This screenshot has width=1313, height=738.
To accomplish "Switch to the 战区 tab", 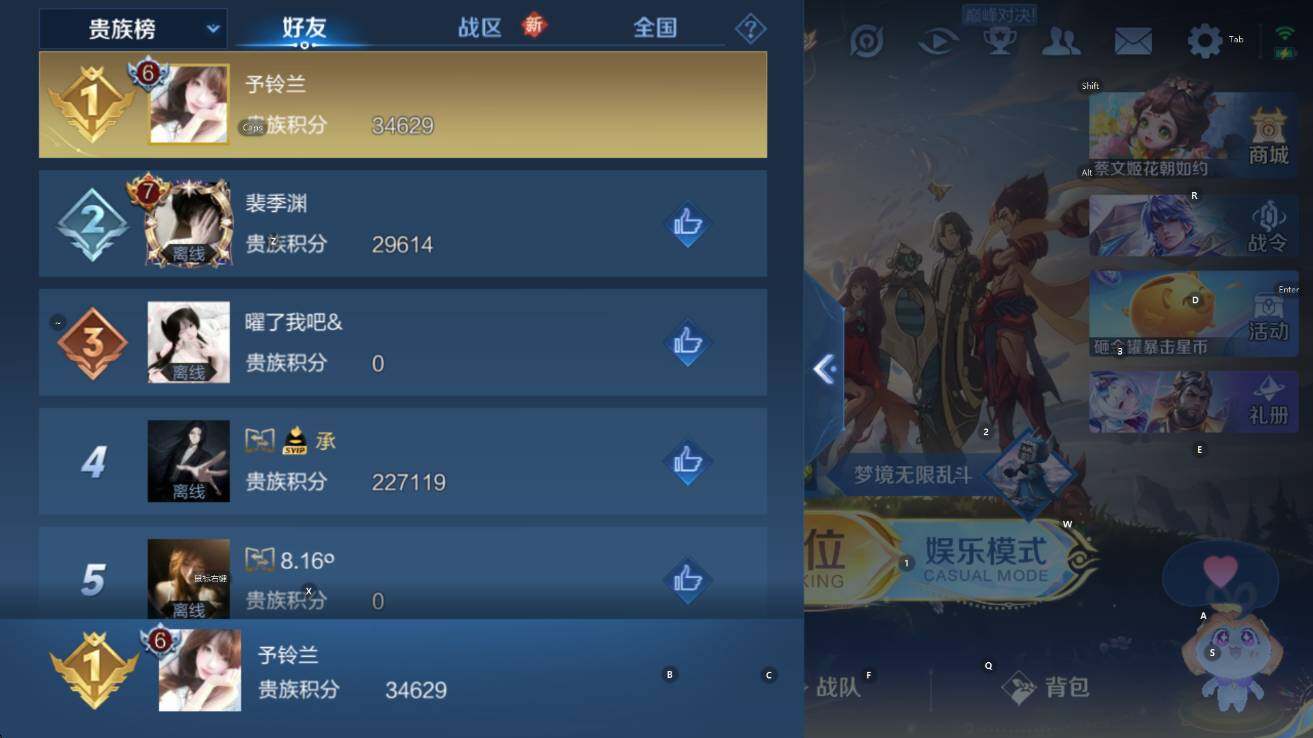I will tap(480, 28).
